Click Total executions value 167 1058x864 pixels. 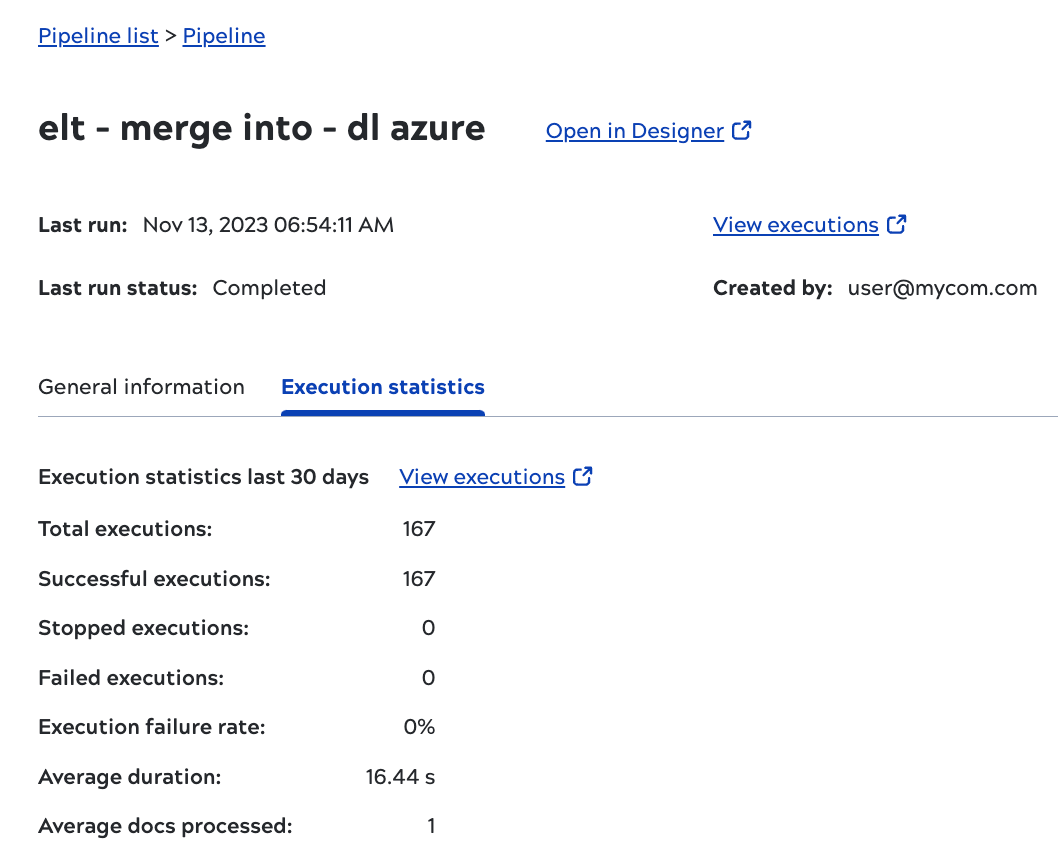click(419, 529)
